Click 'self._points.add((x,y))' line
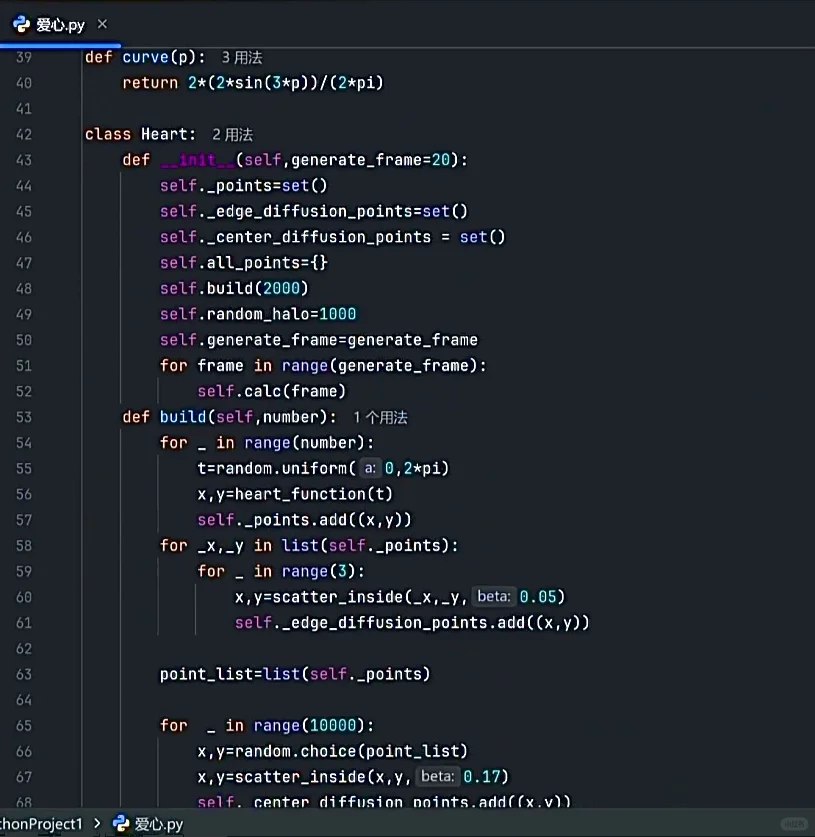Screen dimensions: 815x837 click(x=304, y=520)
